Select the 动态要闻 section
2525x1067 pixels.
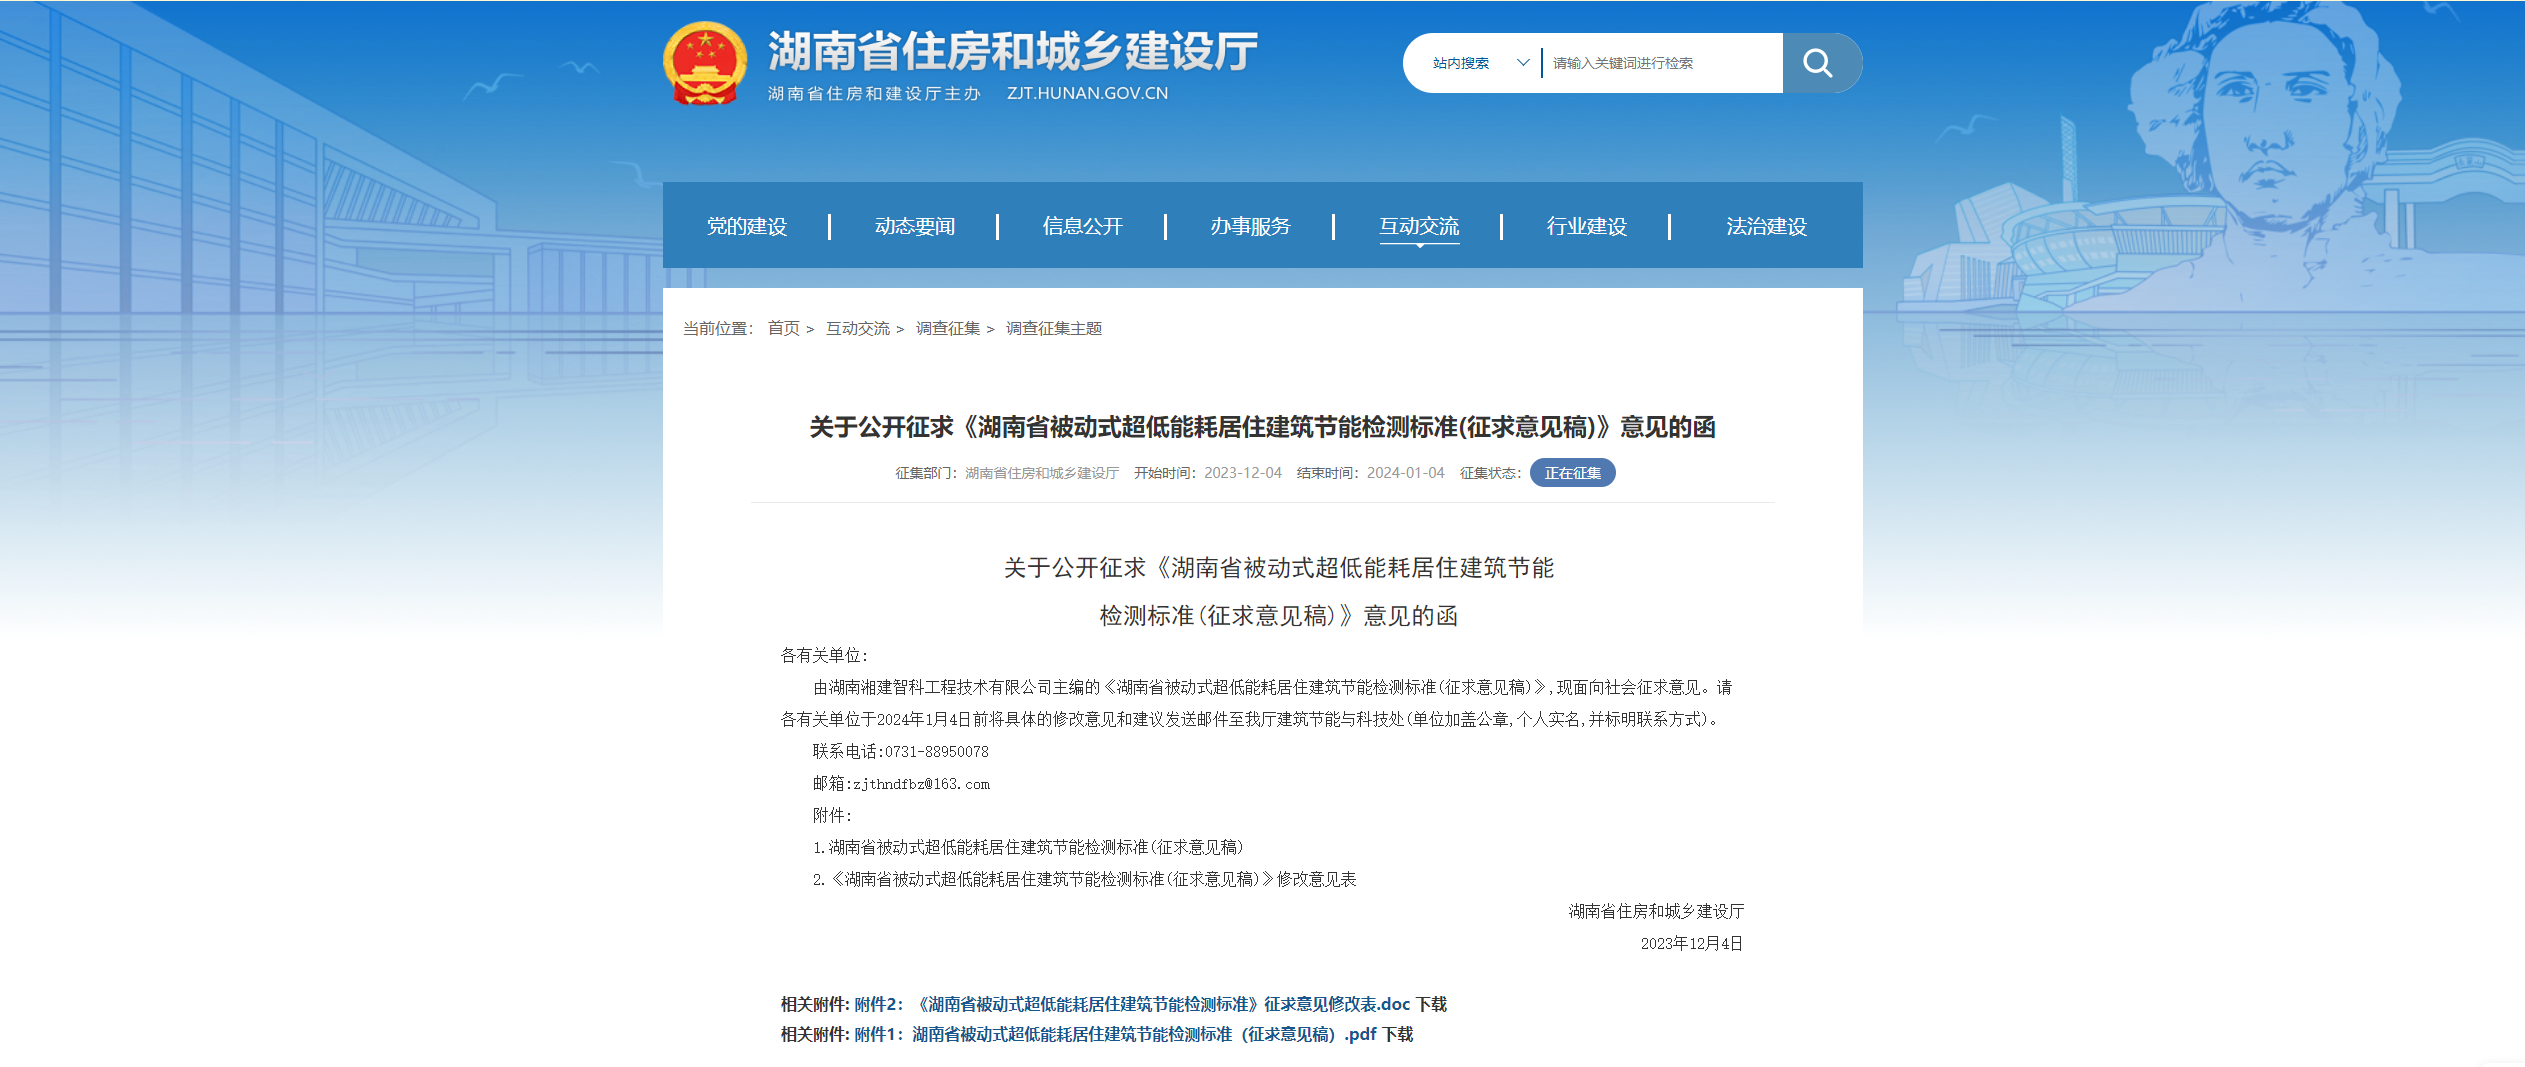pos(913,226)
